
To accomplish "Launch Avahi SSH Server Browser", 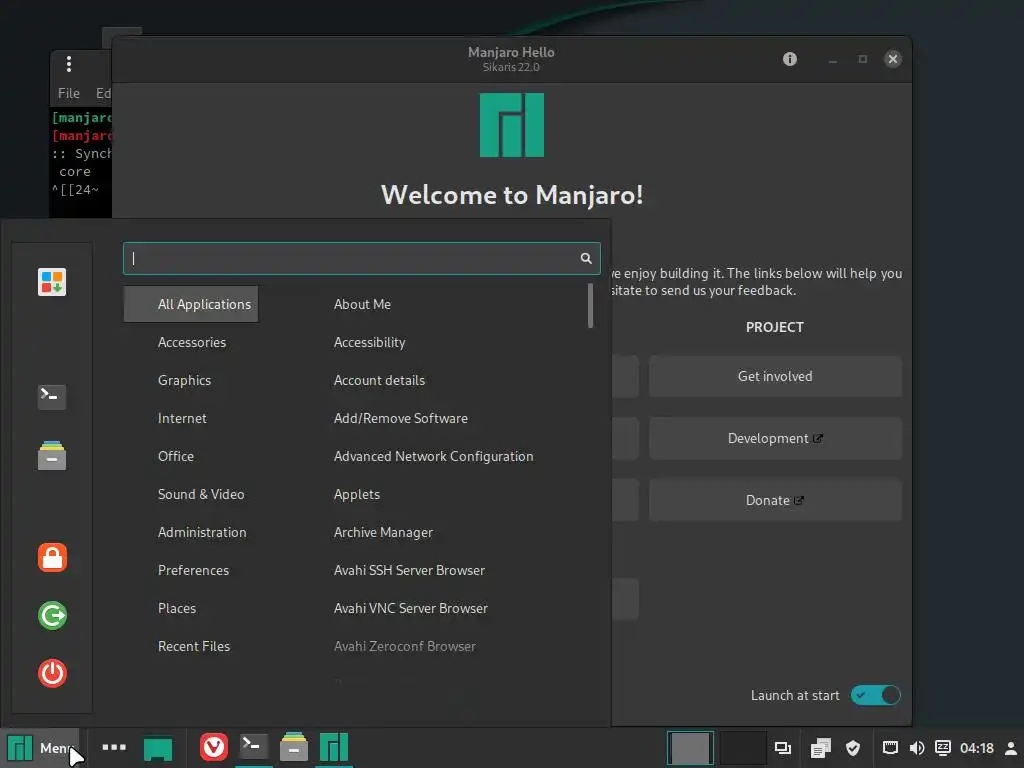I will tap(409, 570).
